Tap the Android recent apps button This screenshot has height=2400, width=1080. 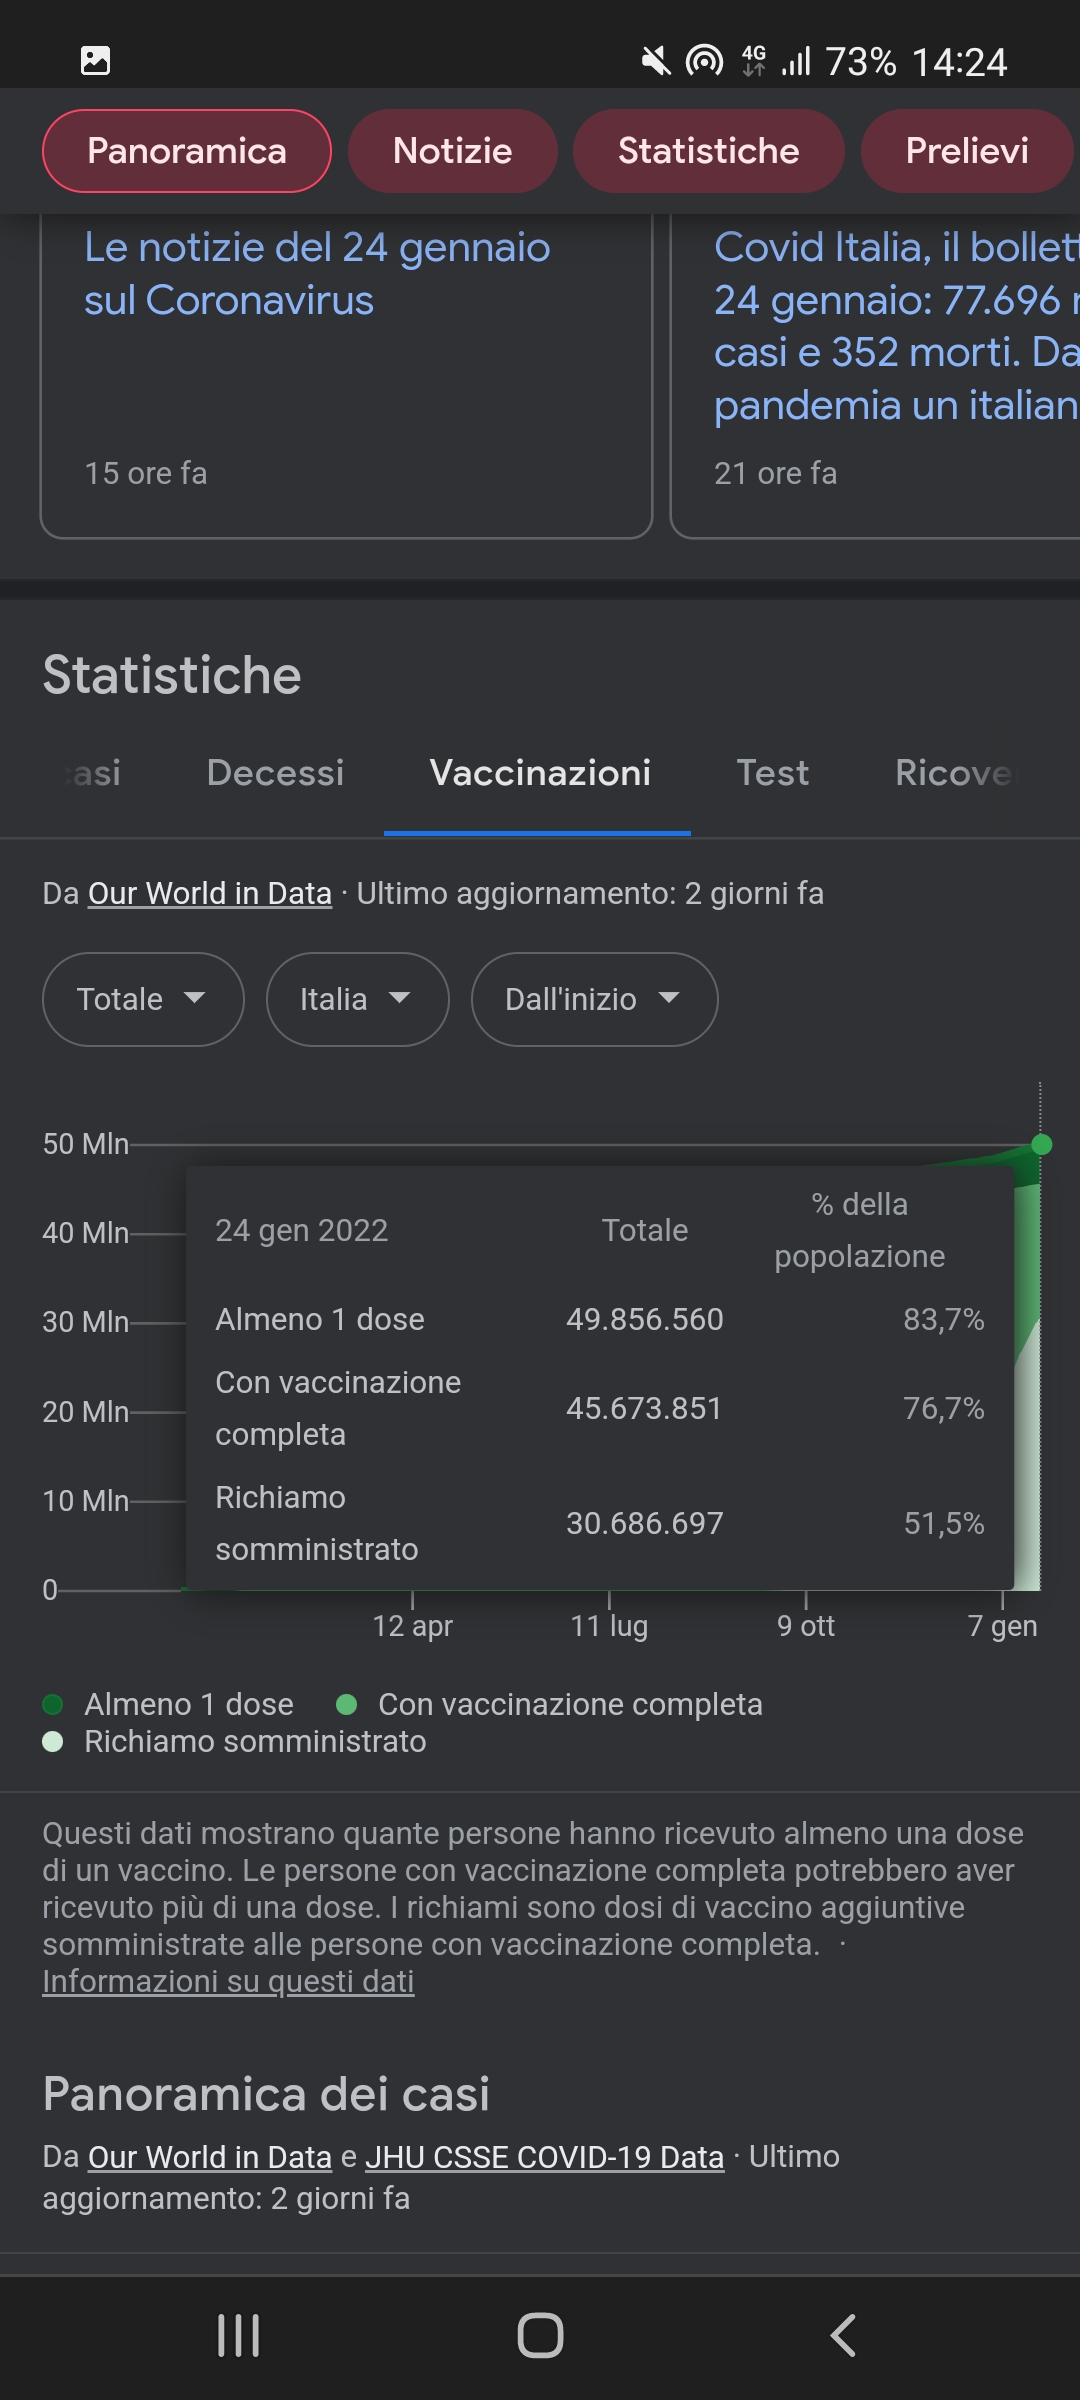click(x=238, y=2336)
